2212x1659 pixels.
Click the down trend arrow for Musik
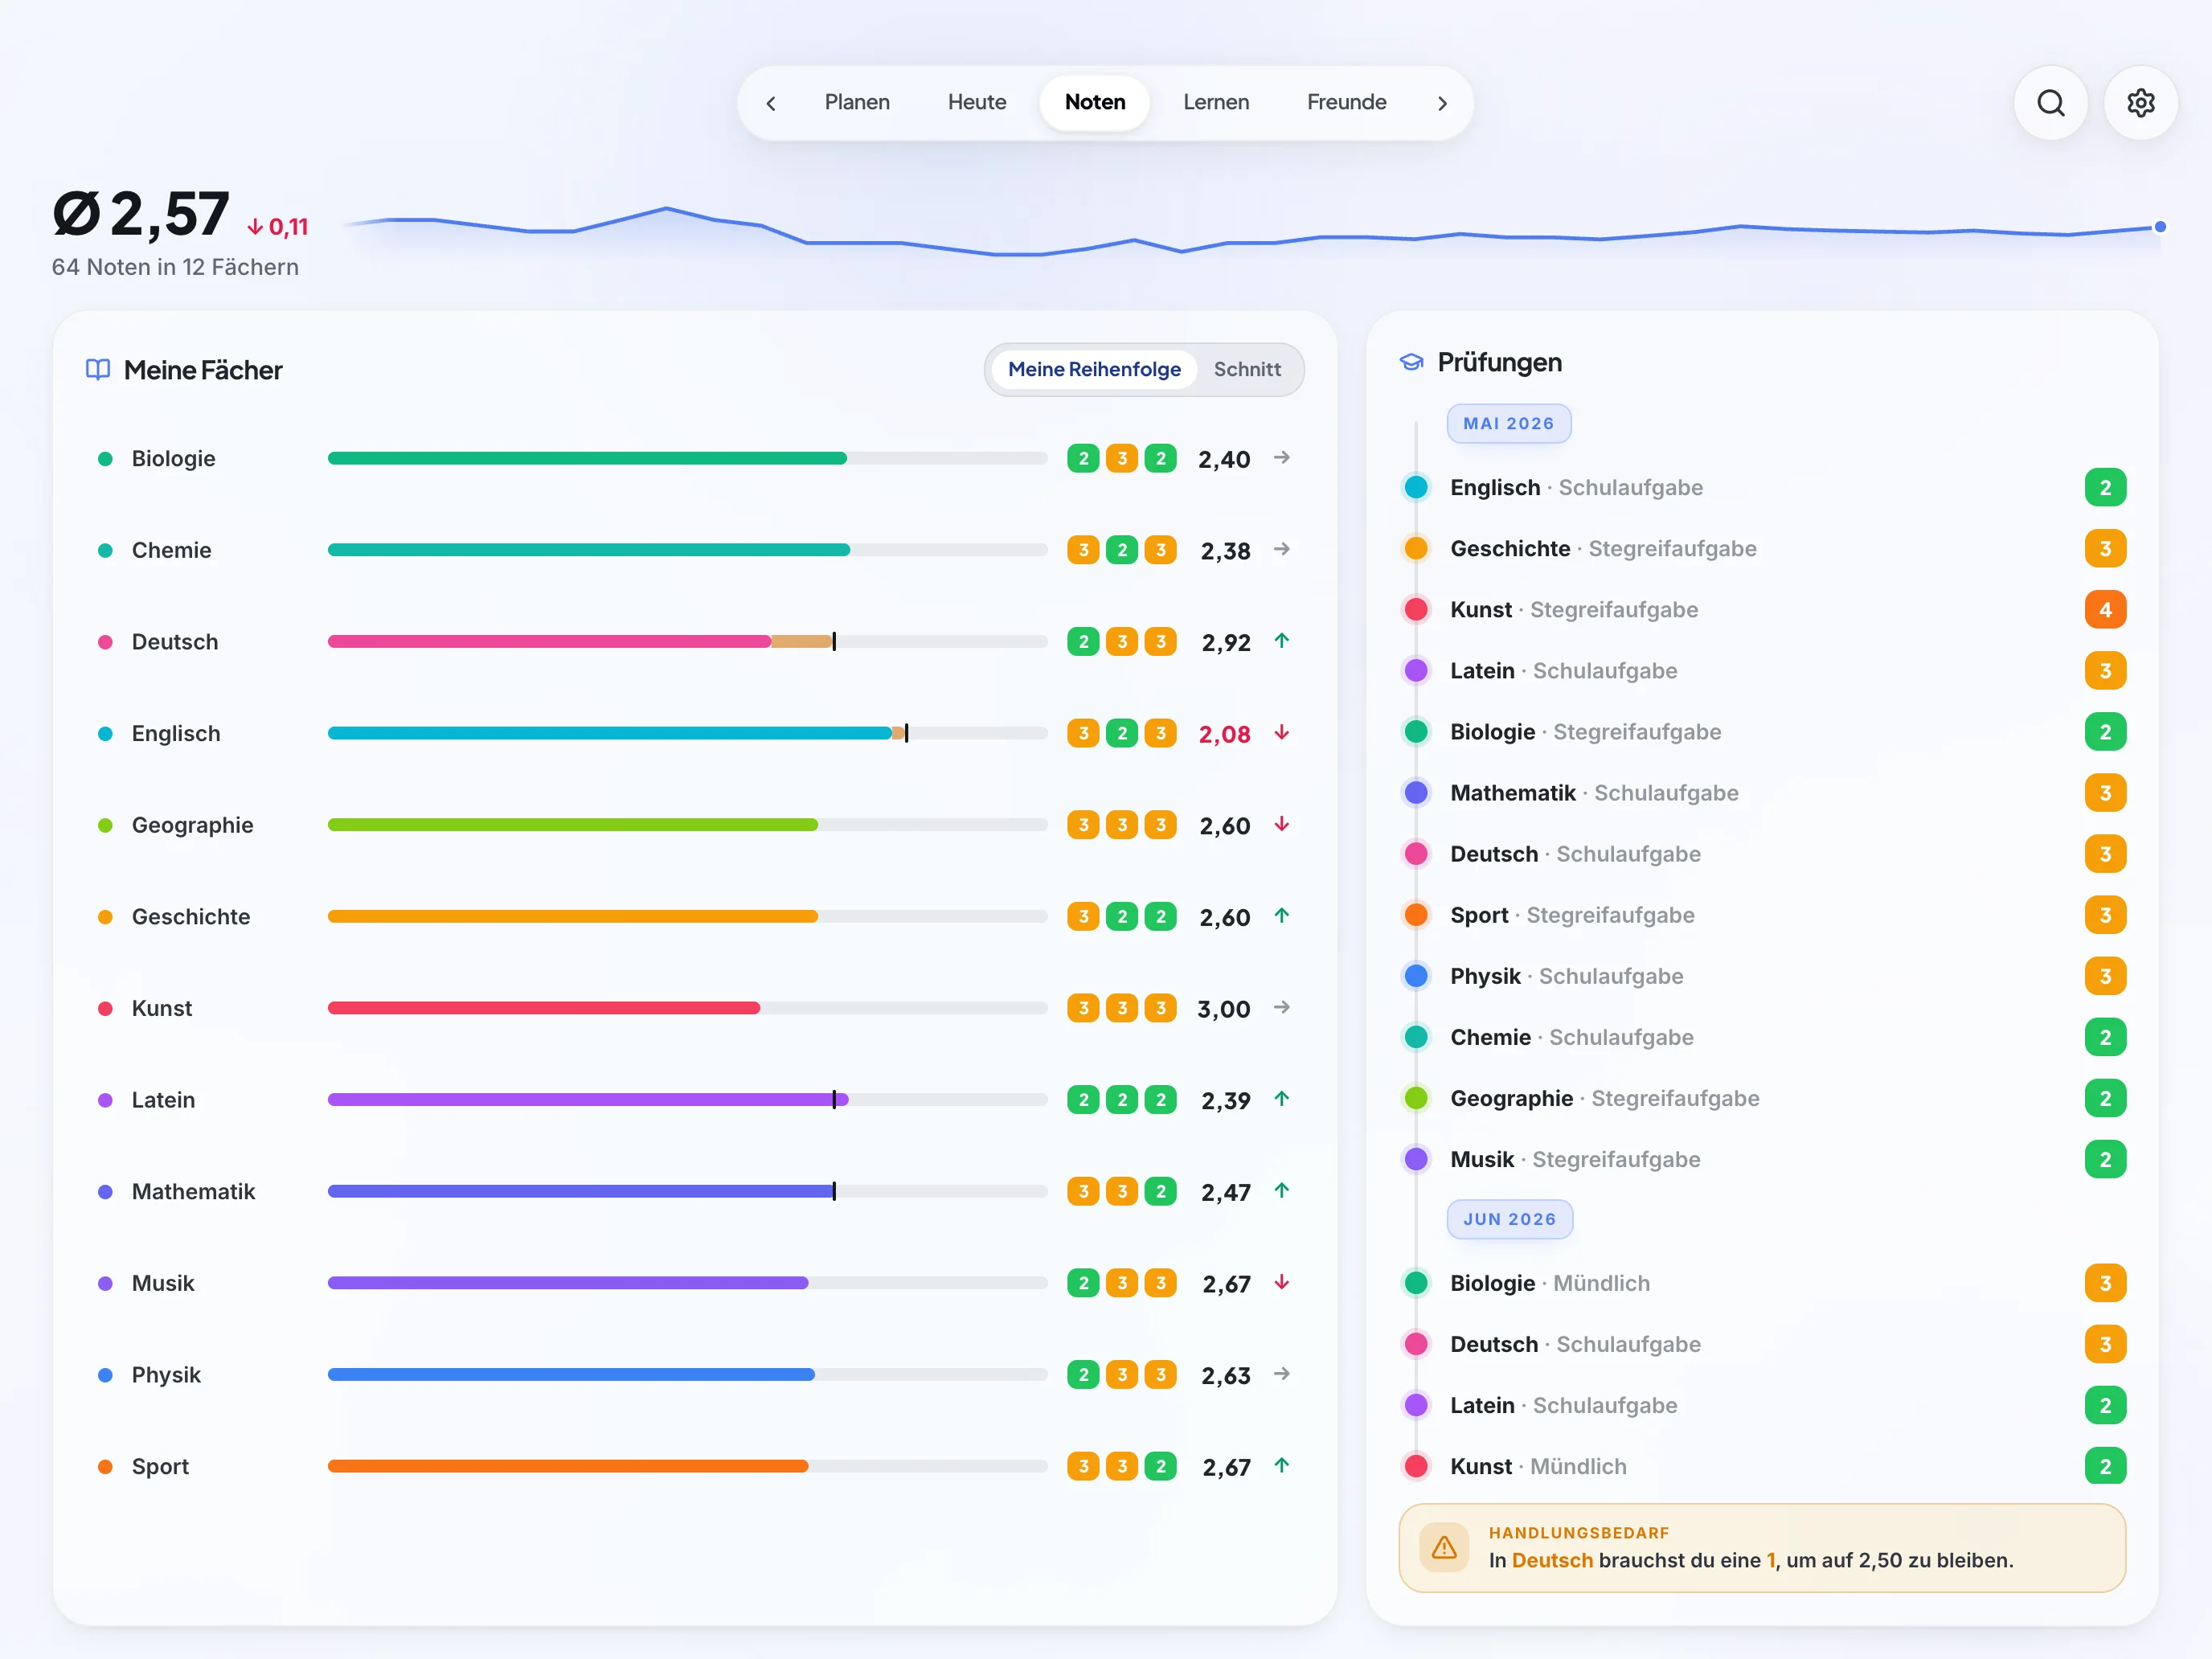(1282, 1283)
